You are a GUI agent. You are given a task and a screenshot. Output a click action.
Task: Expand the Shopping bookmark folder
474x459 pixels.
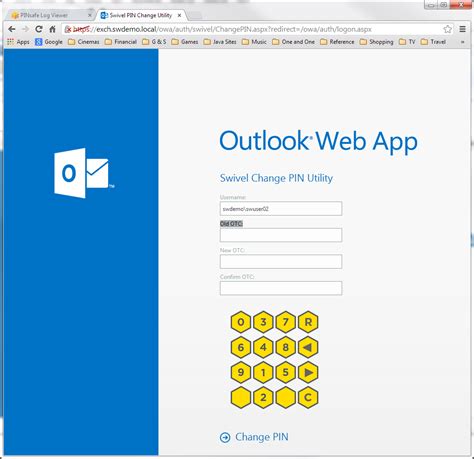377,42
